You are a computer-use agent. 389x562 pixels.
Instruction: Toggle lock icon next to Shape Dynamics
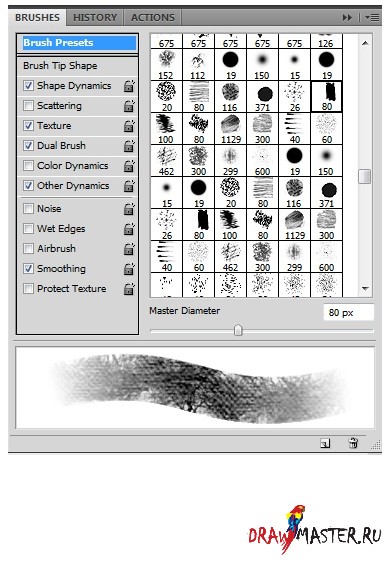pyautogui.click(x=129, y=86)
